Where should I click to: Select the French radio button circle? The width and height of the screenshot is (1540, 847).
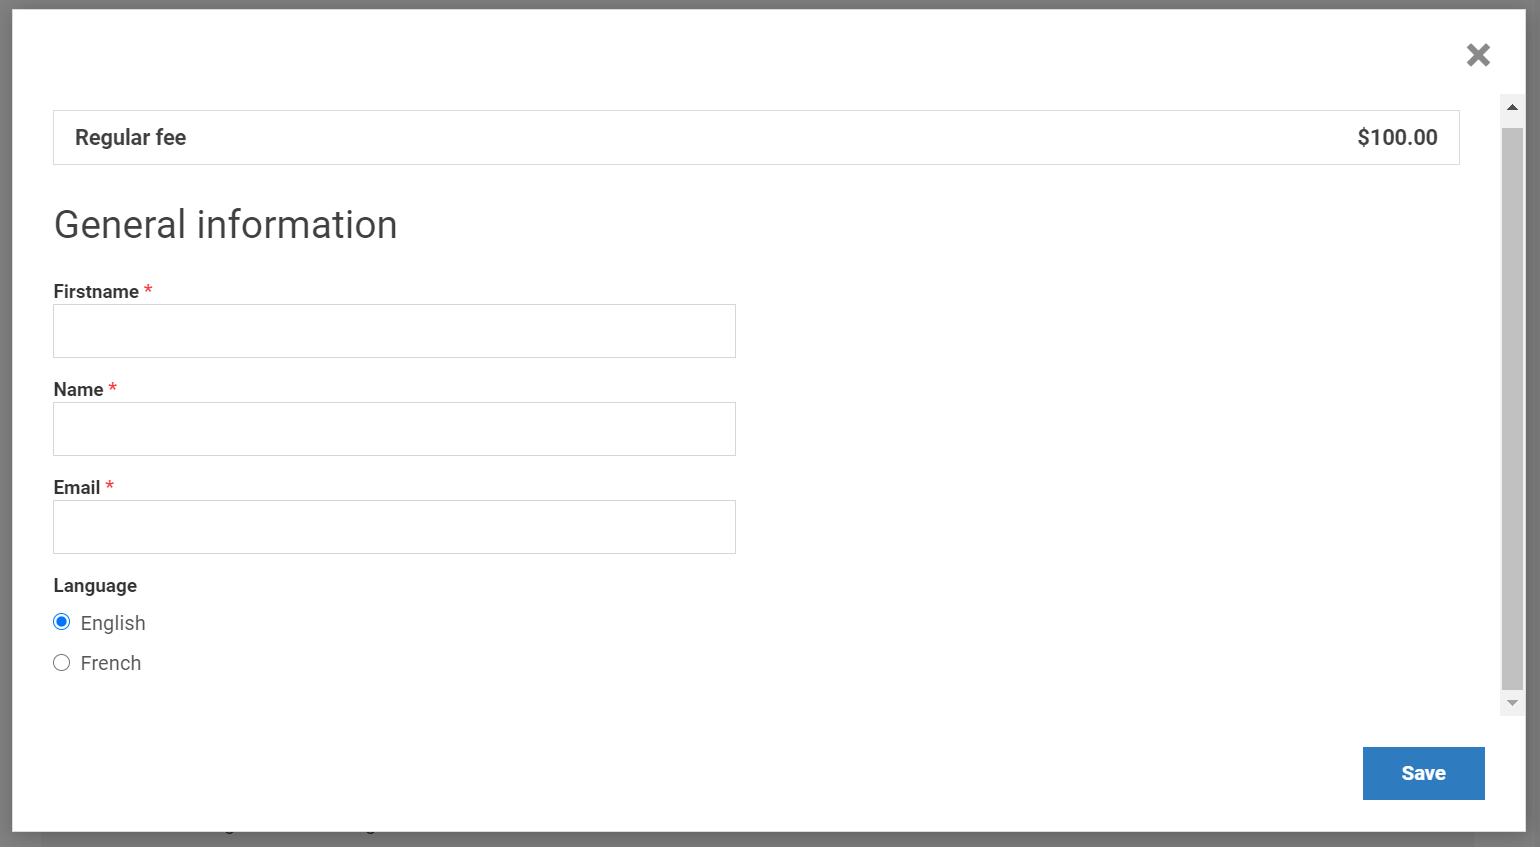62,663
